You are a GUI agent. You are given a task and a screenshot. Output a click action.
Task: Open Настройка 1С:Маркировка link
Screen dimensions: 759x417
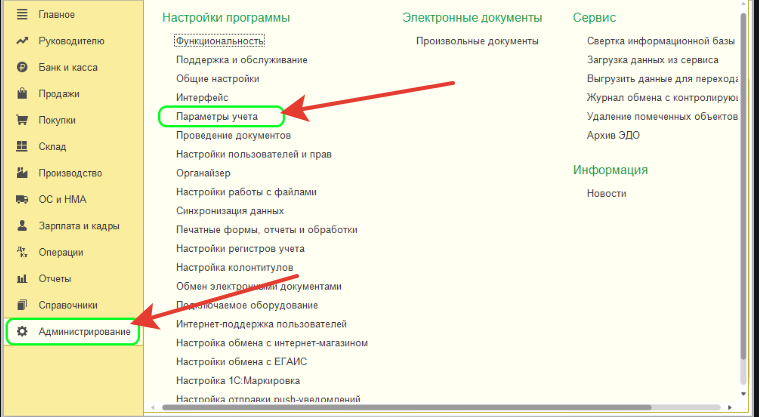(x=238, y=381)
